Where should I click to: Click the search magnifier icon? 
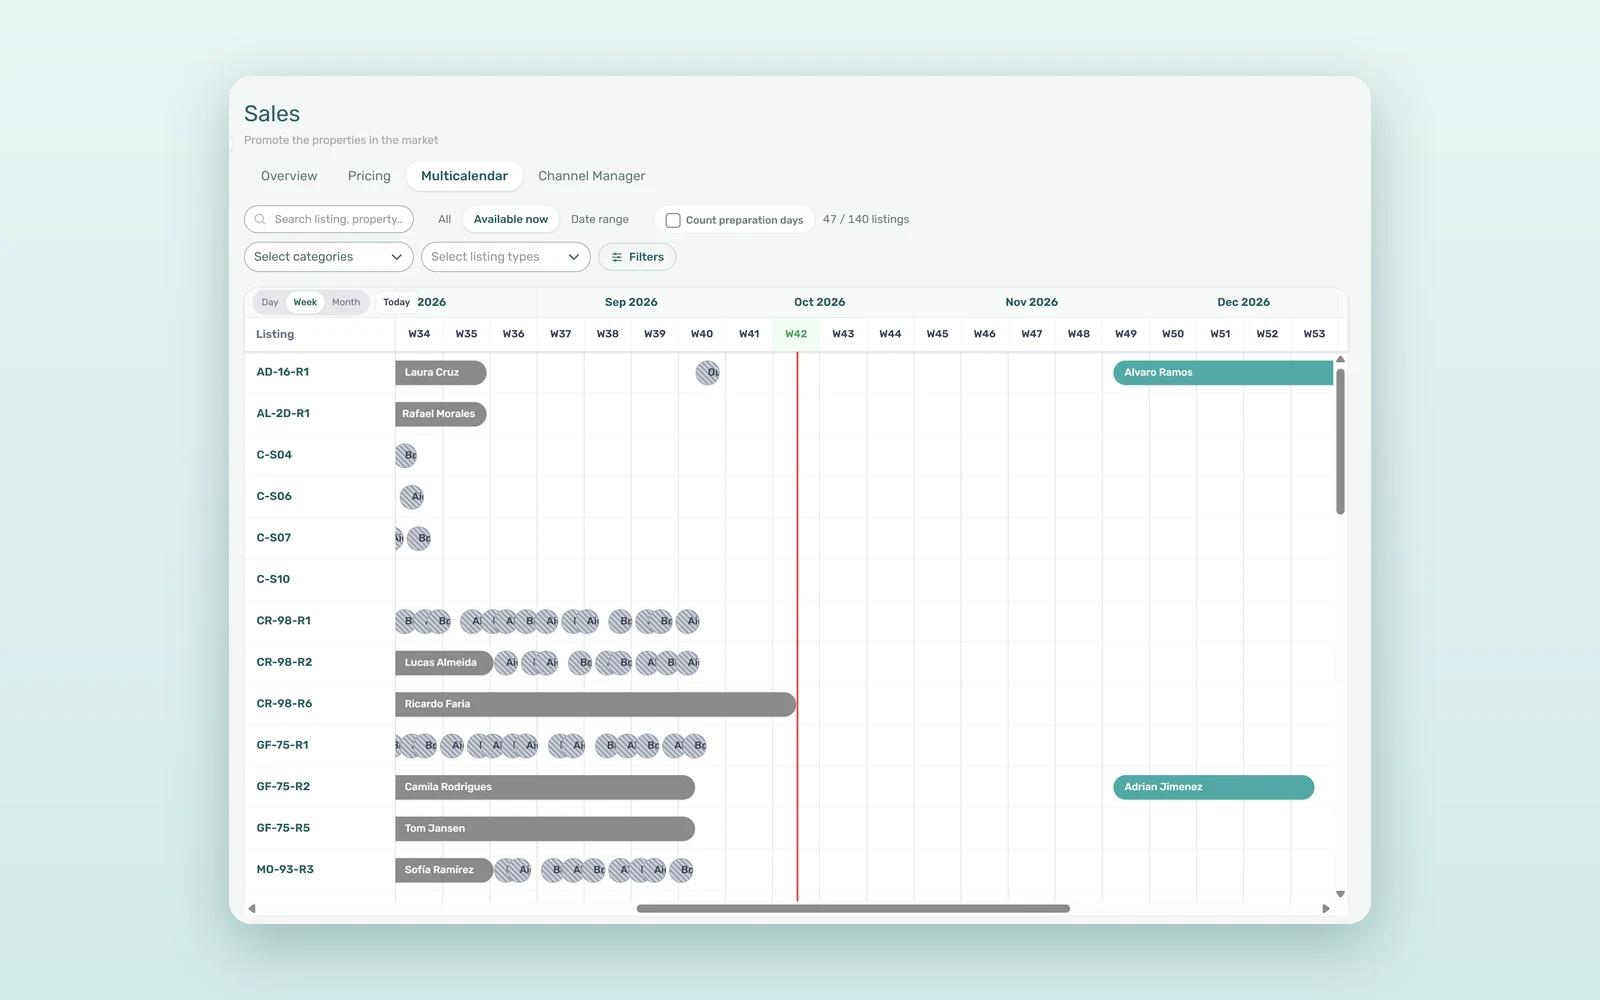[260, 219]
